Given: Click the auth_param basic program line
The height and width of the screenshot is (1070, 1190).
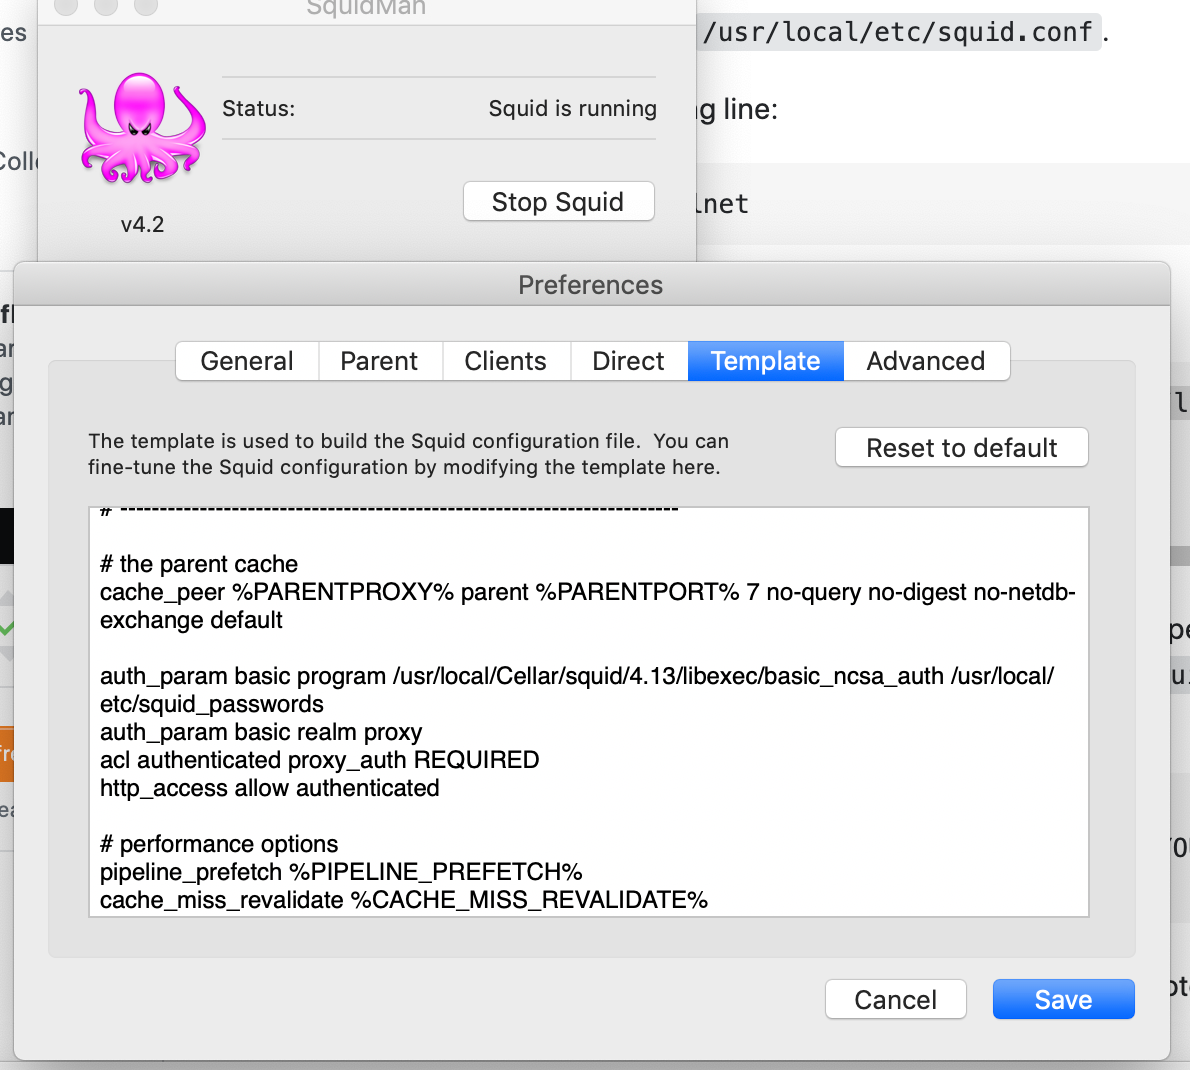Looking at the screenshot, I should click(x=577, y=690).
